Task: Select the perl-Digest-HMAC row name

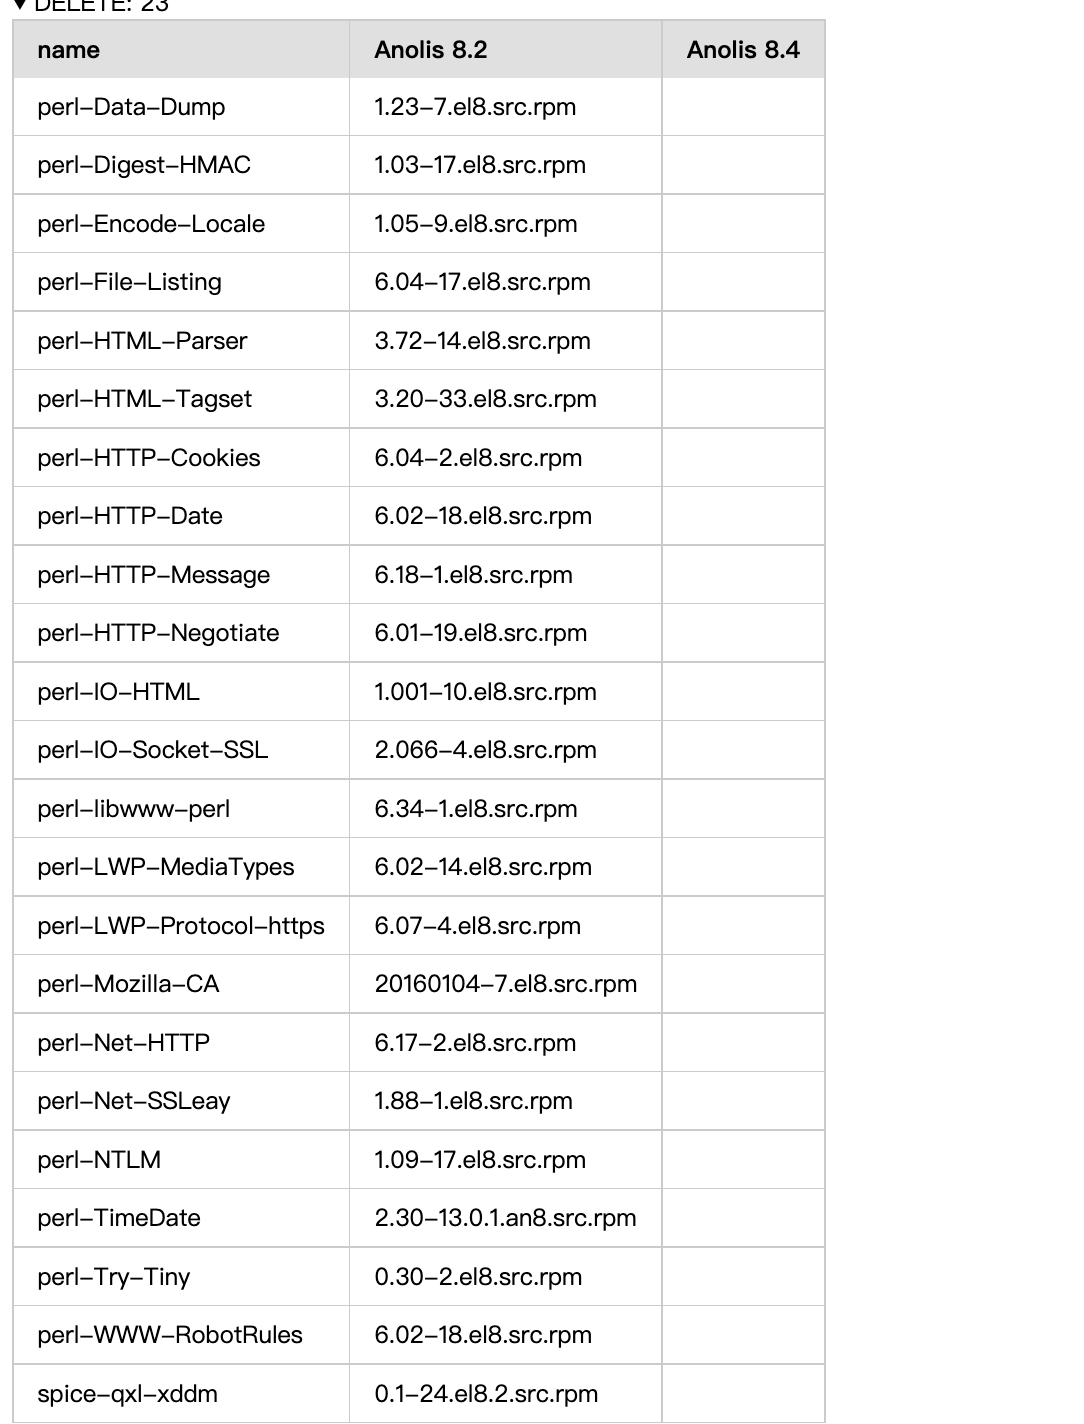Action: pos(144,165)
